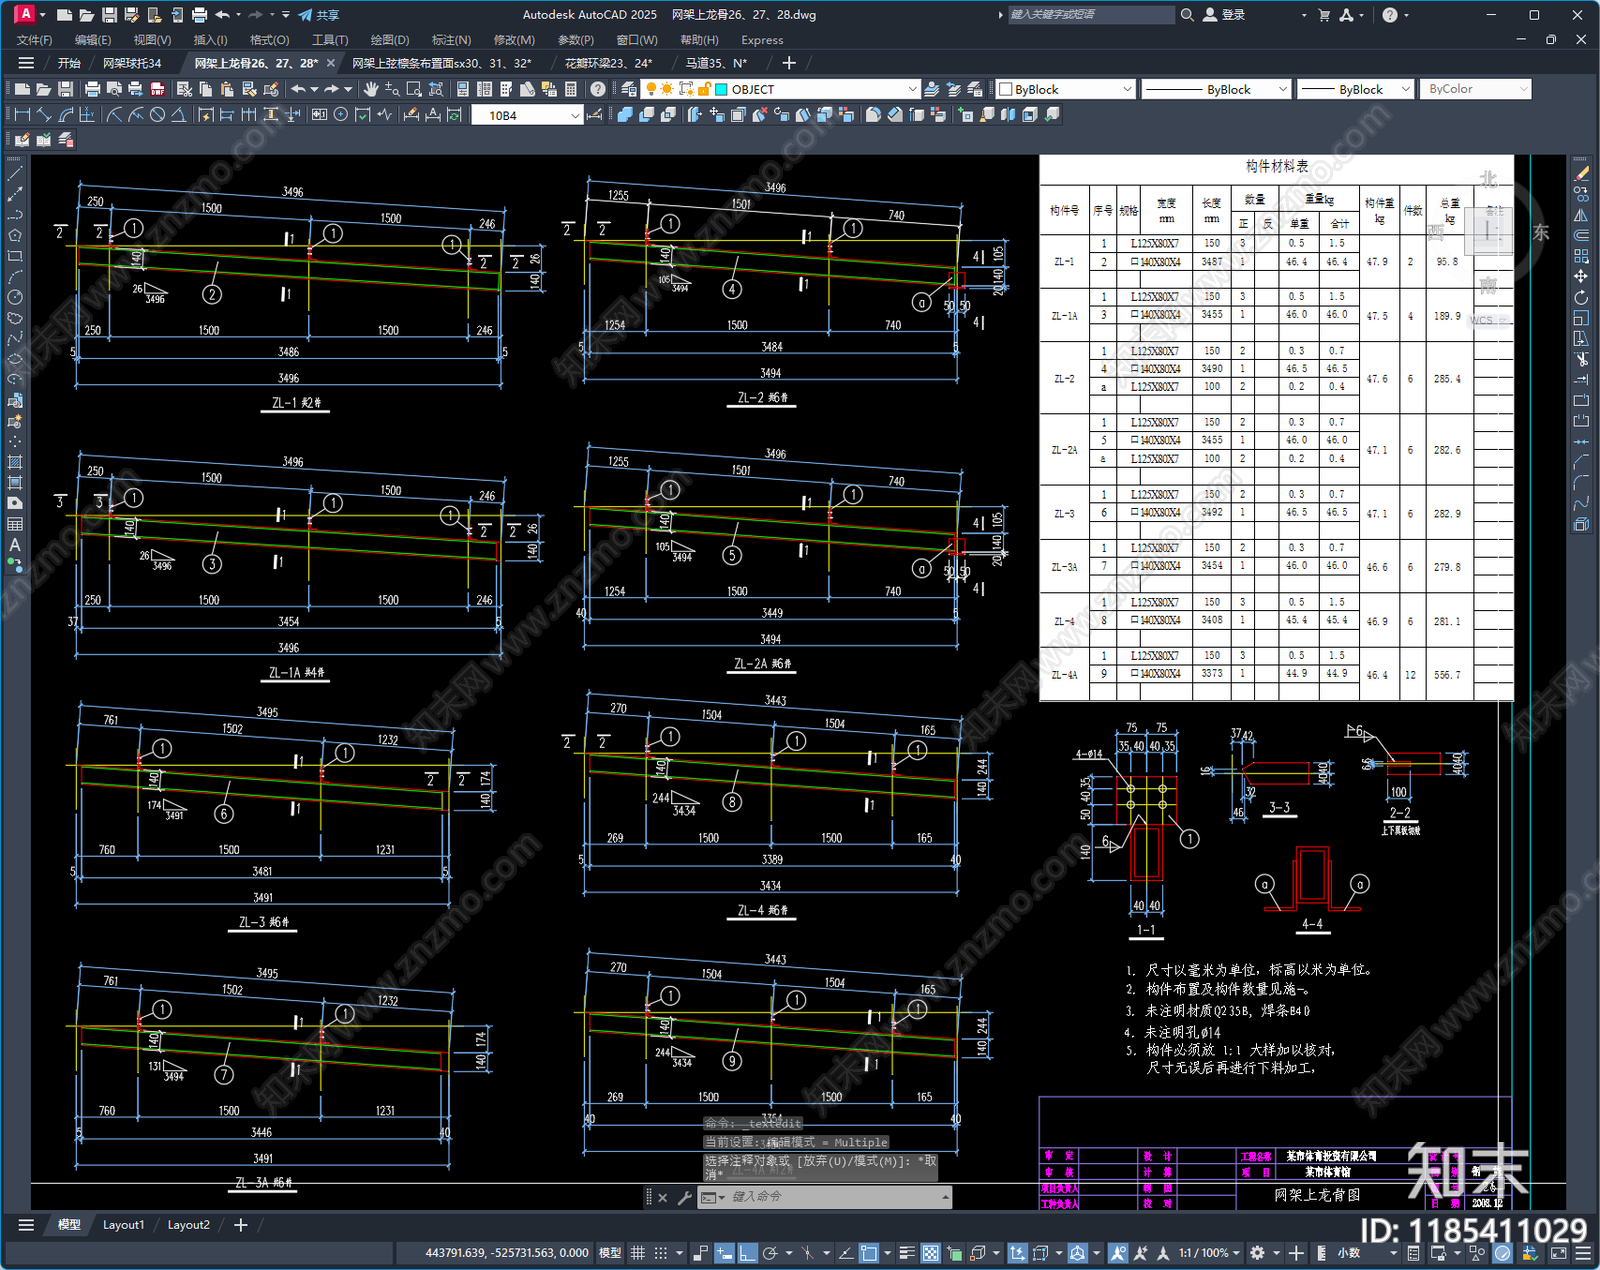Select the Rotate modify tool
Screen dimensions: 1600x1270
(x=1581, y=298)
